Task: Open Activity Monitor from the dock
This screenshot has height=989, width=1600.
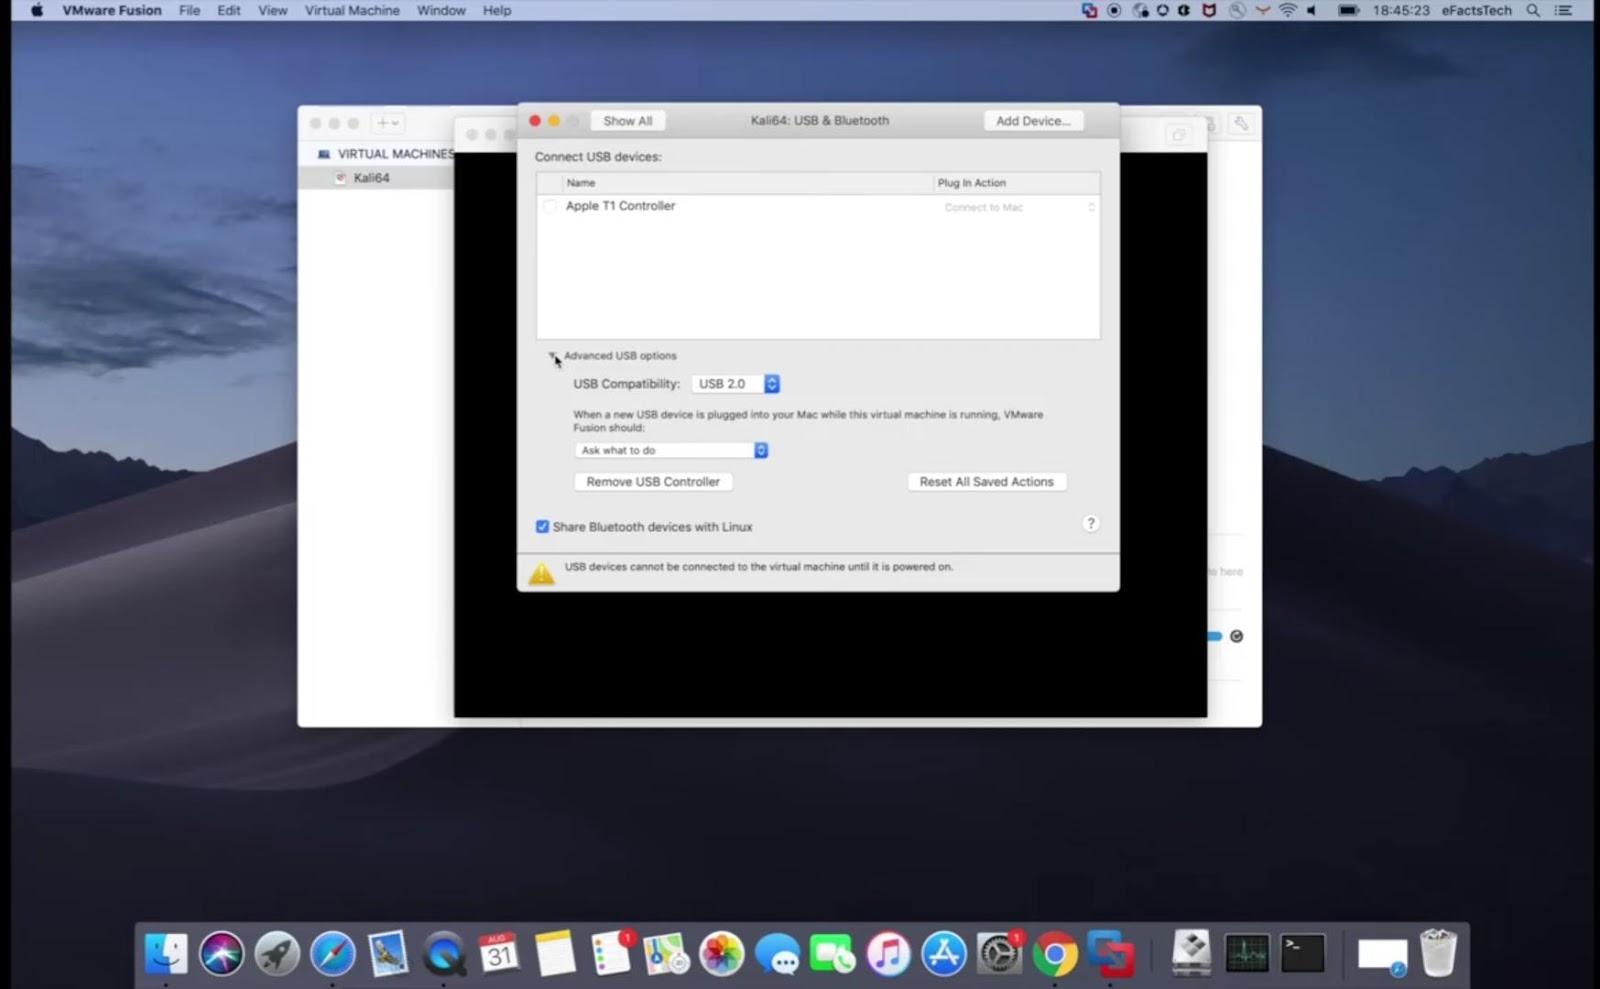Action: [1247, 953]
